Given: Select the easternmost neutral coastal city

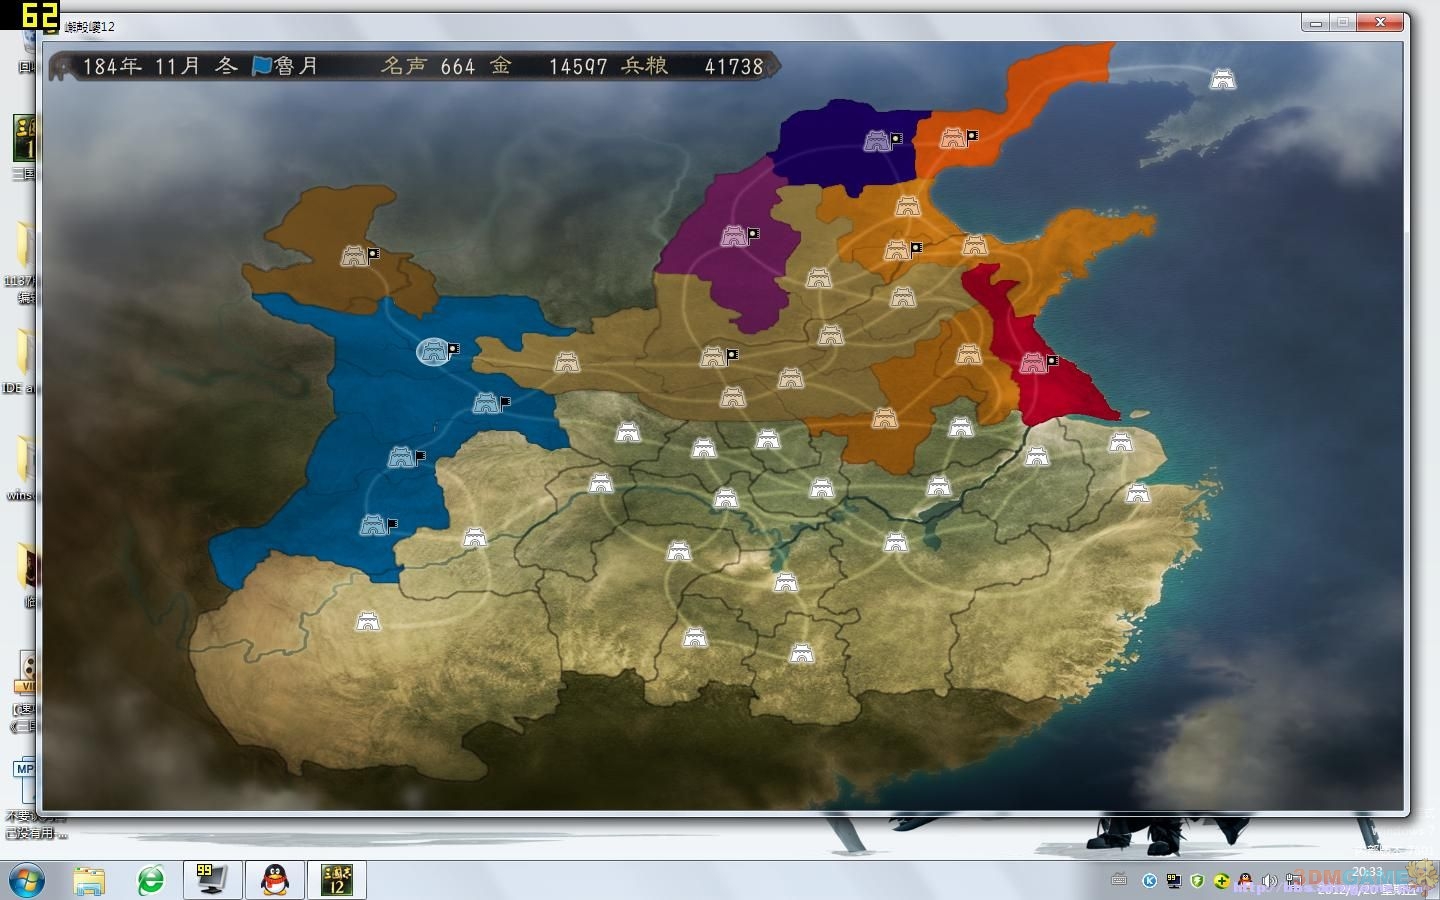Looking at the screenshot, I should tap(1137, 492).
